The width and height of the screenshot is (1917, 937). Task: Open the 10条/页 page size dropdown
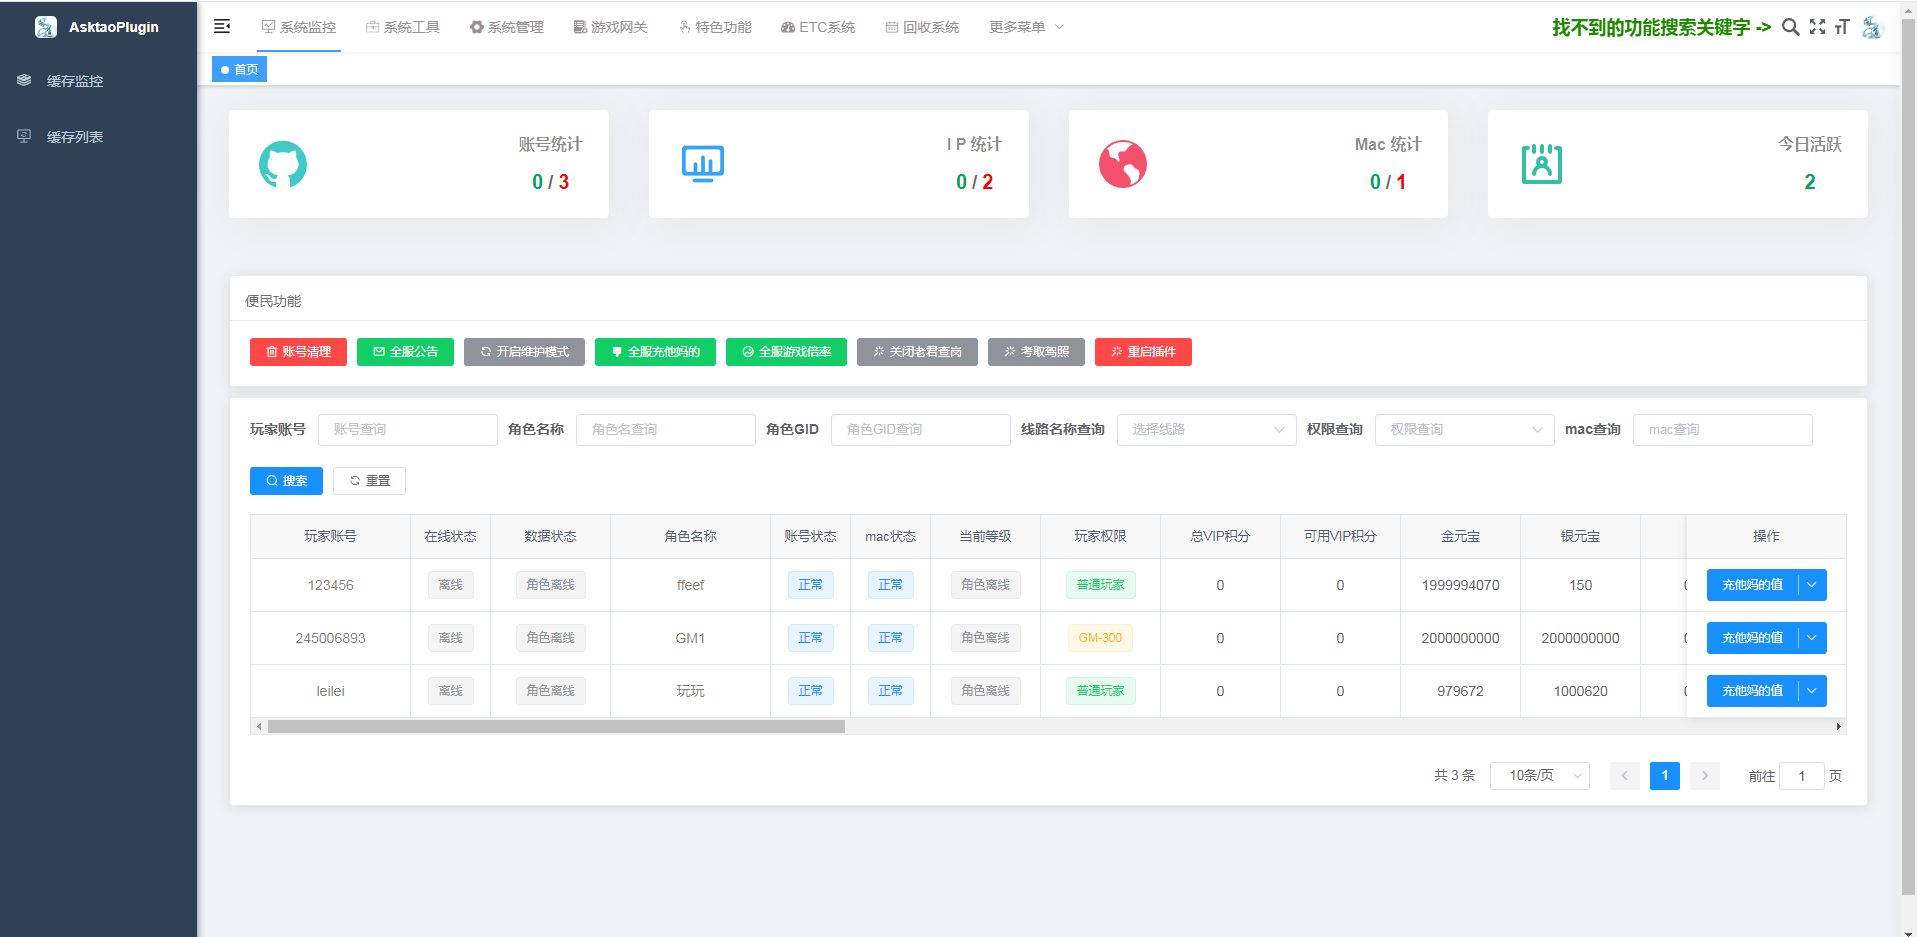click(1539, 776)
